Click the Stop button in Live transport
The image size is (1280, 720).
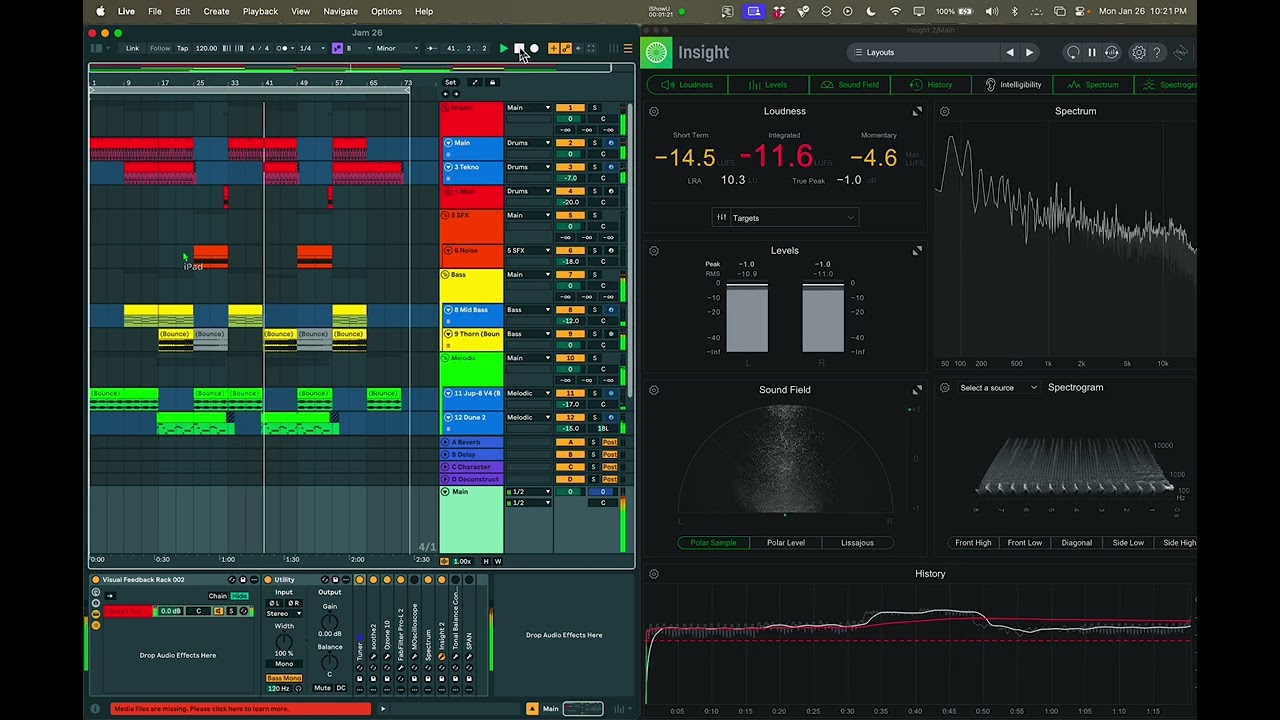(x=518, y=48)
